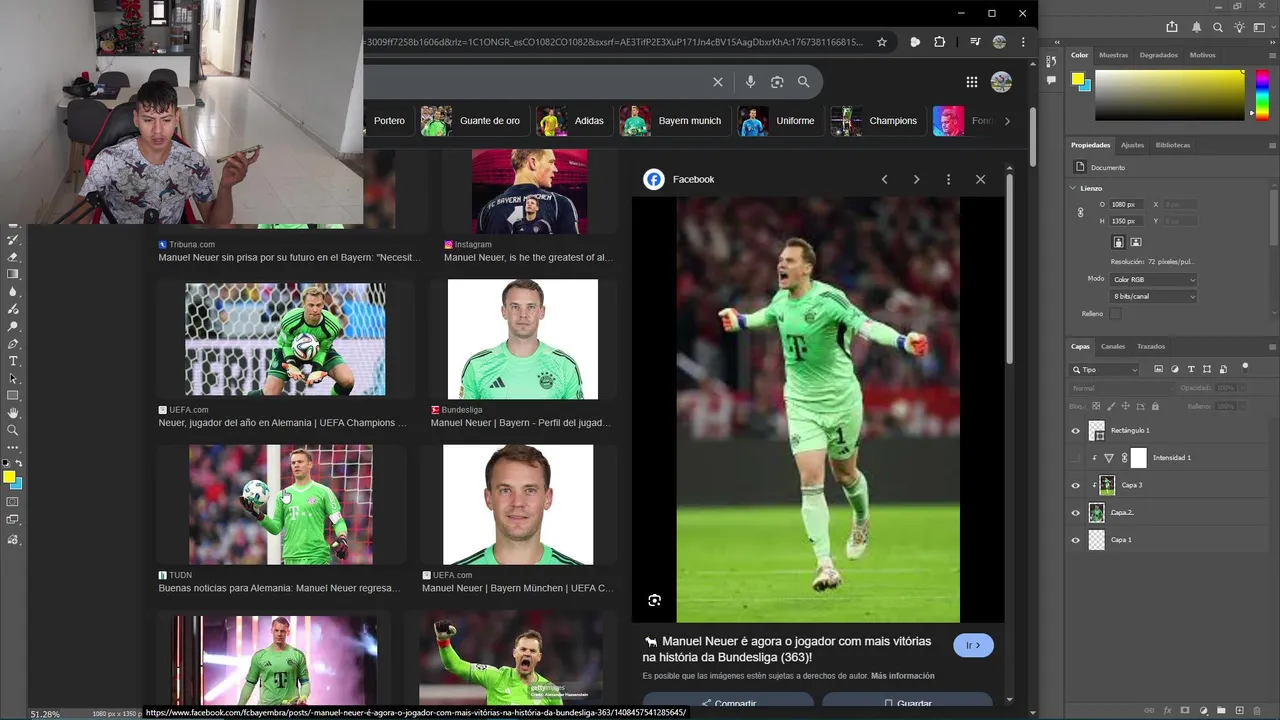Swap foreground and background colors arrow
The height and width of the screenshot is (720, 1280).
(18, 463)
